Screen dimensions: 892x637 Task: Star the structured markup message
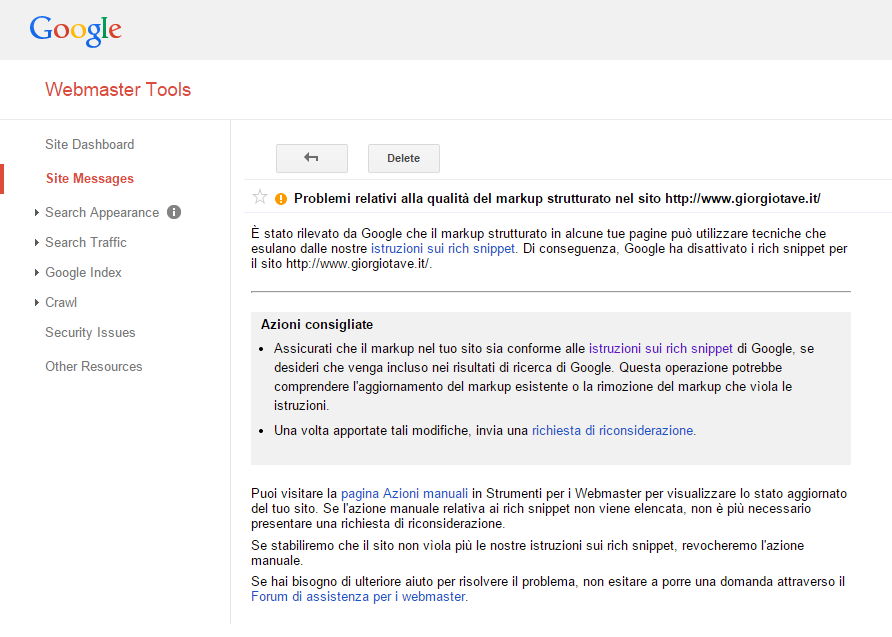[260, 197]
